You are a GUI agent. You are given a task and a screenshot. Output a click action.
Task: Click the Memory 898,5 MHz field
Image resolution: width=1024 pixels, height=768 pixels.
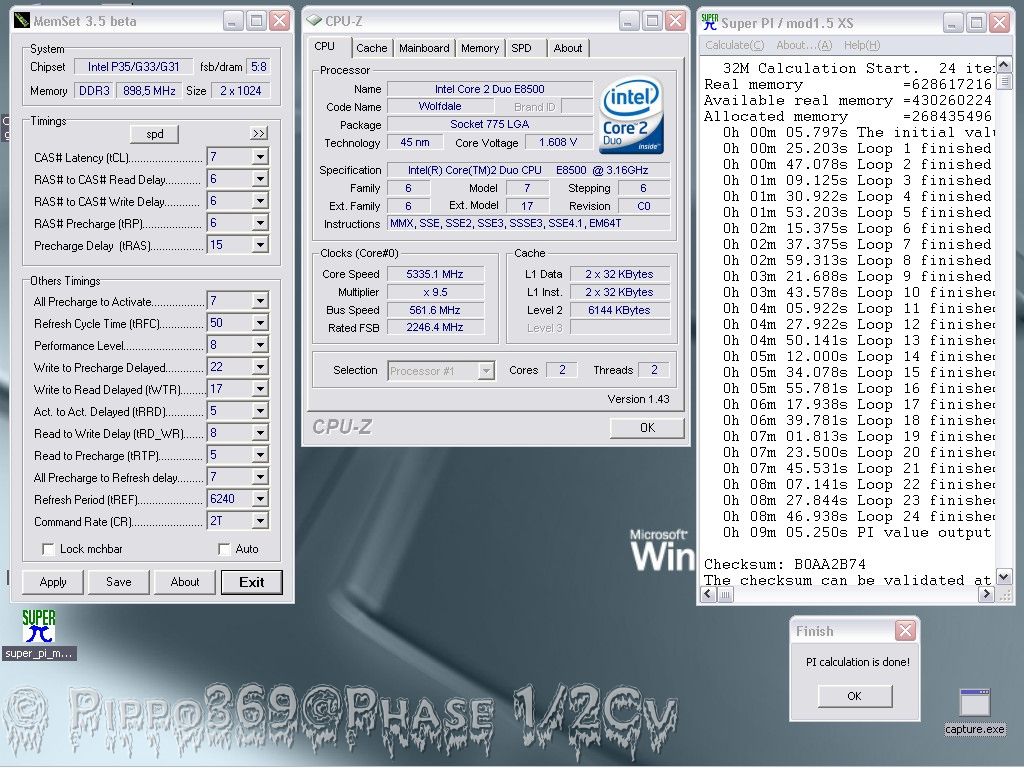150,91
